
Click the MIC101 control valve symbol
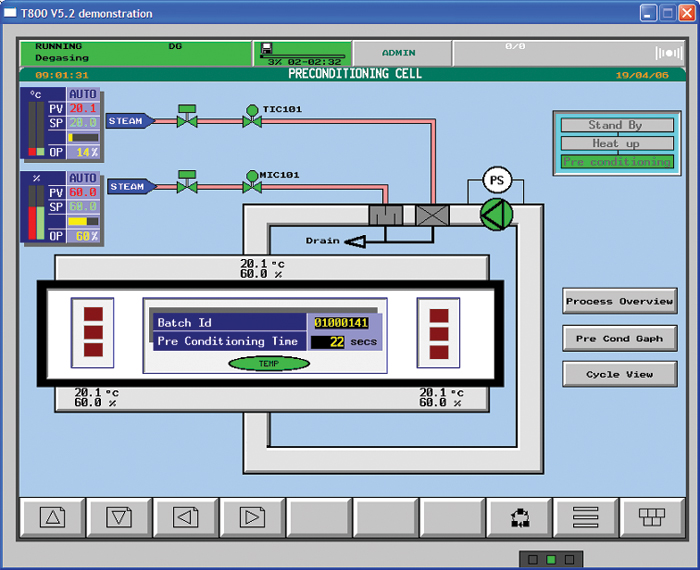(252, 182)
